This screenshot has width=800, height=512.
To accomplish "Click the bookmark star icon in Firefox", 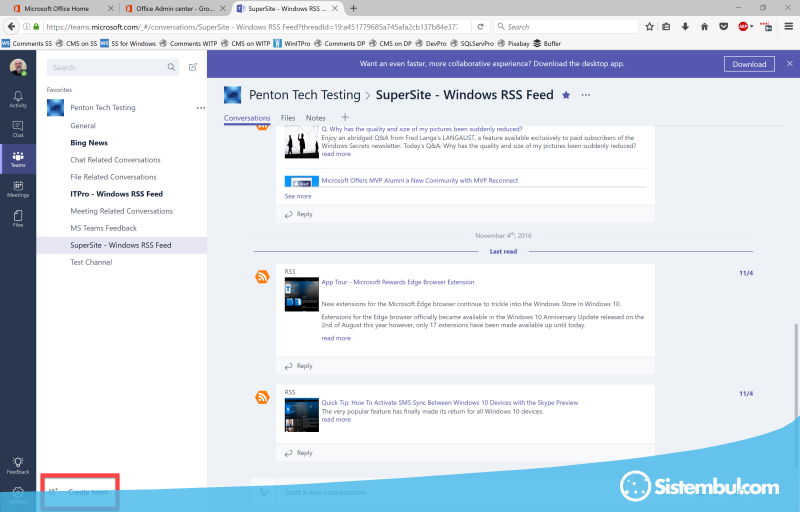I will pos(649,27).
